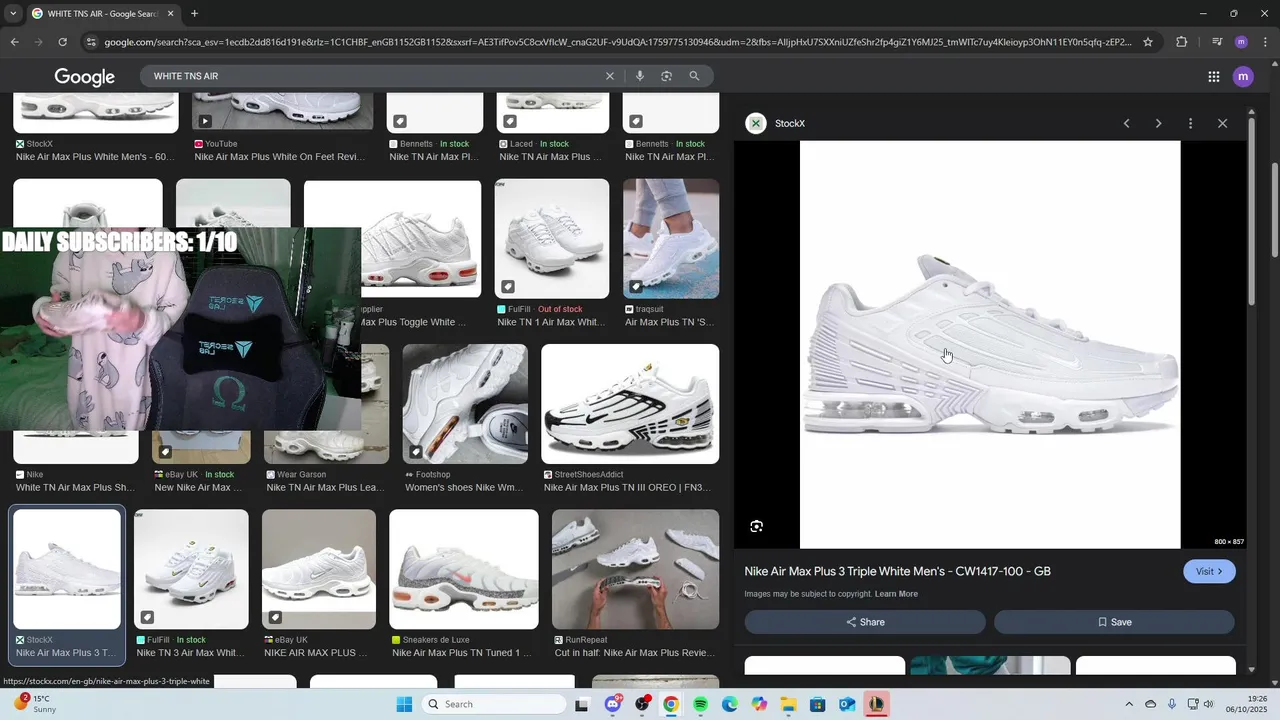Open the Footshop women's shoes thumbnail
Viewport: 1280px width, 720px height.
point(465,404)
